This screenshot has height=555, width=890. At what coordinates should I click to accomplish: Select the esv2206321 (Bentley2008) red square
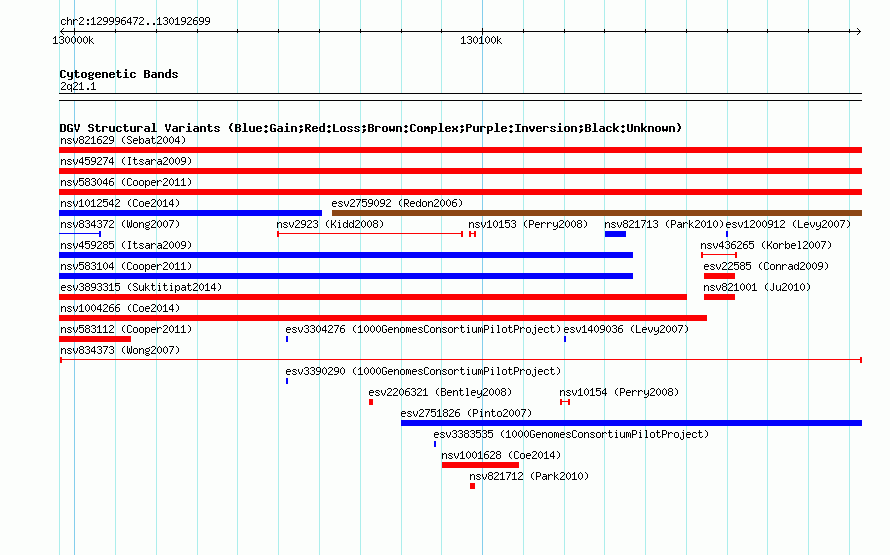click(x=371, y=402)
